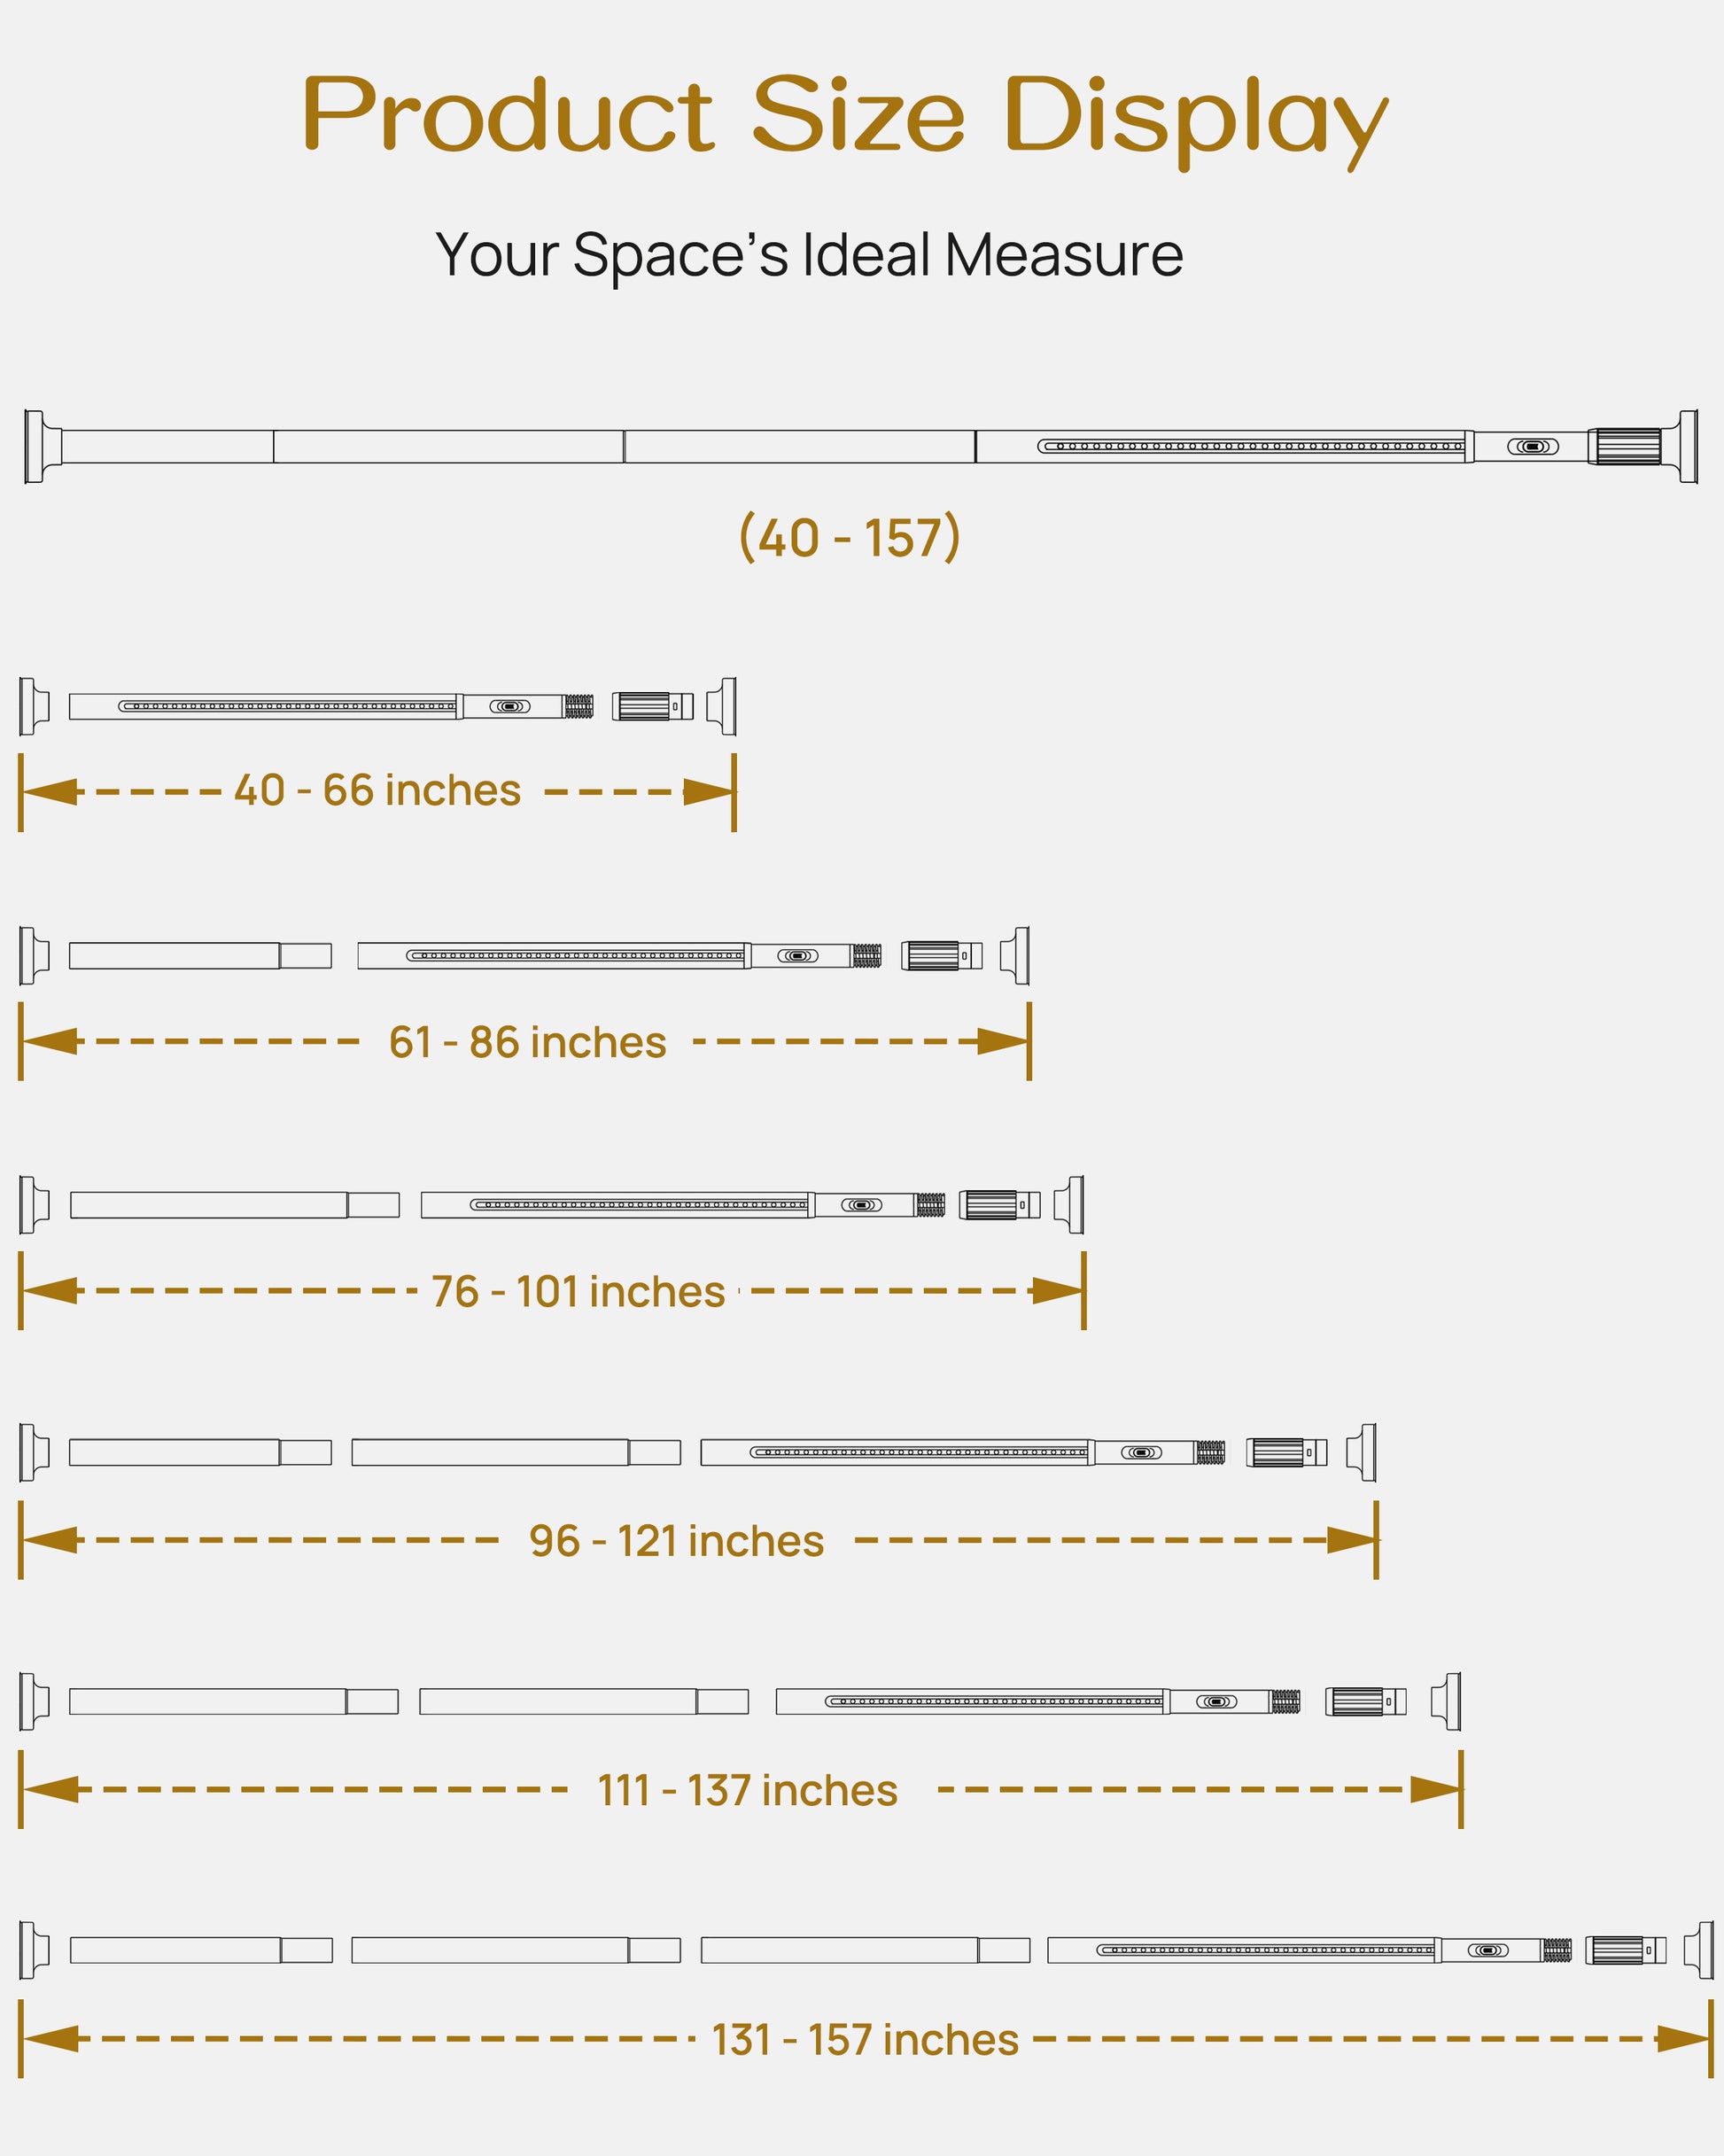Viewport: 1724px width, 2156px height.
Task: Click the left arrowhead of the 40 - 66 line
Action: coord(50,792)
